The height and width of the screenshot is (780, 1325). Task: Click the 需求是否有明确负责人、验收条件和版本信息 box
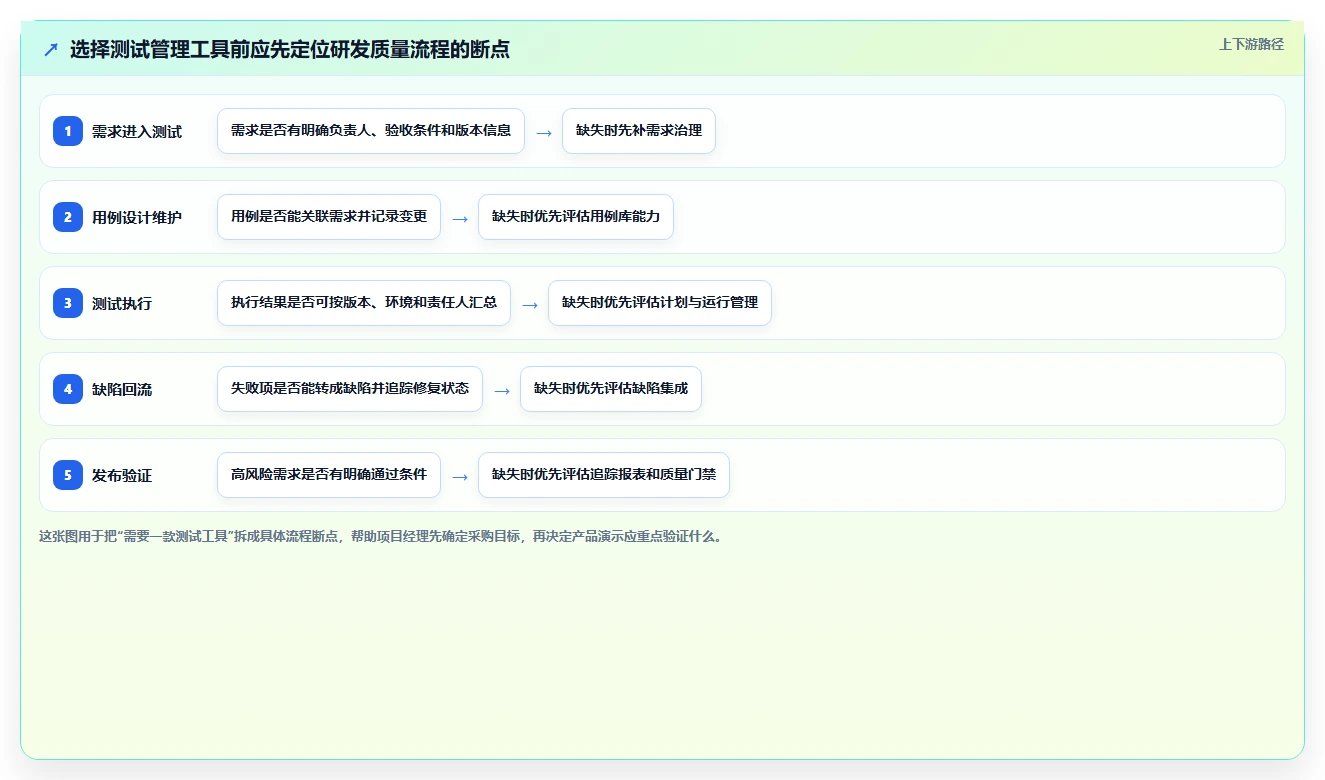click(x=371, y=131)
